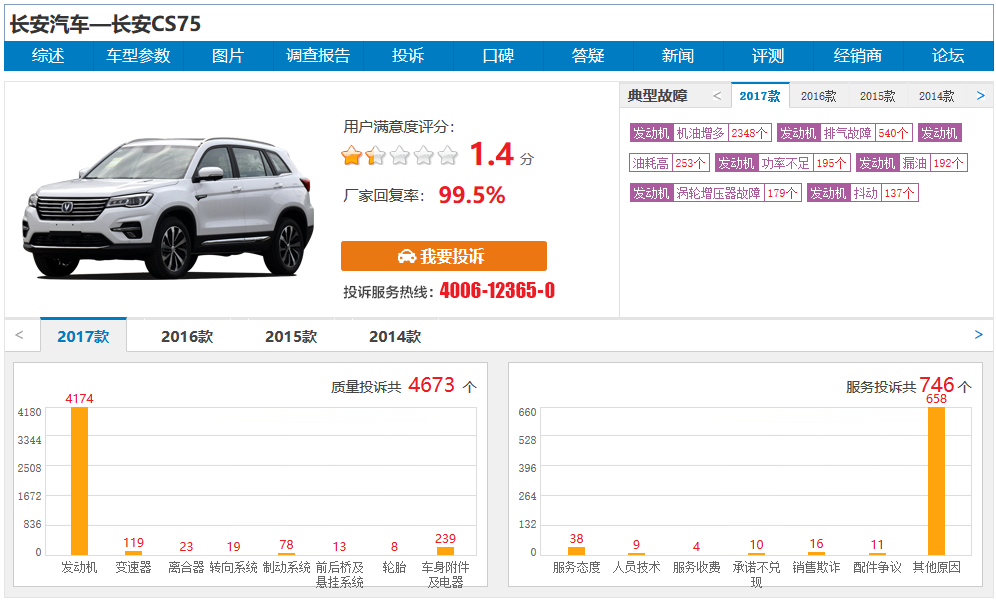This screenshot has height=602, width=996.
Task: Click the 涡轮增压器故障 fault tag
Action: (x=718, y=193)
